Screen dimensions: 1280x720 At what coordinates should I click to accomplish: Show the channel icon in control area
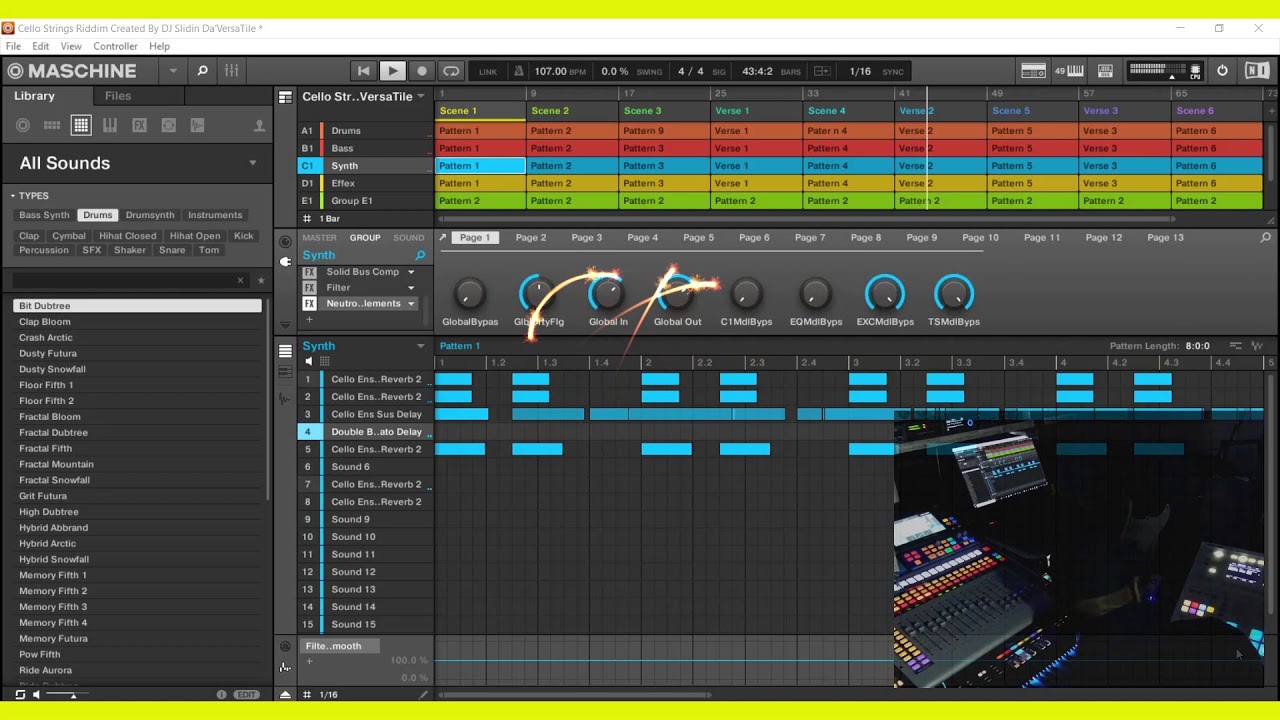click(285, 242)
